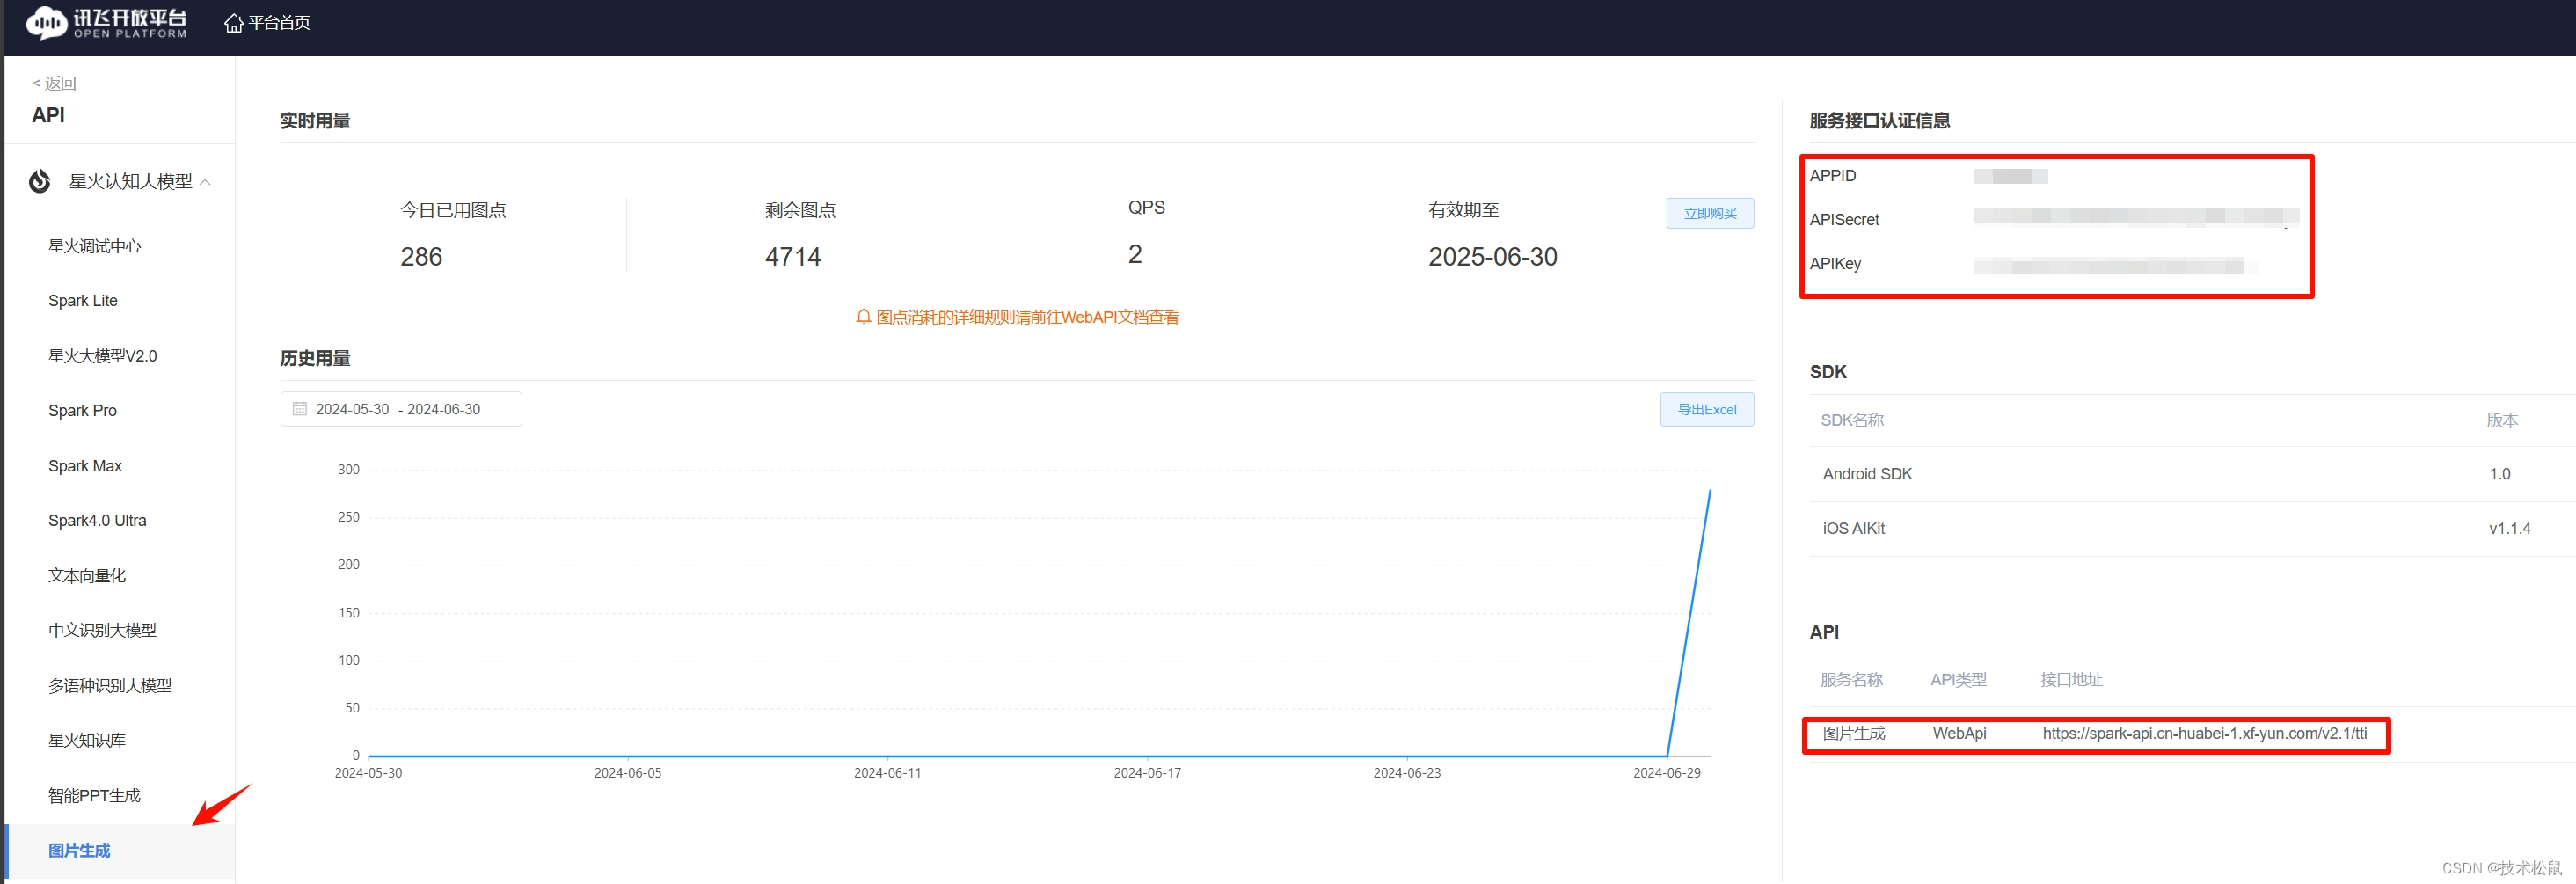Click the version 1.0 cell
2576x884 pixels.
[2500, 474]
